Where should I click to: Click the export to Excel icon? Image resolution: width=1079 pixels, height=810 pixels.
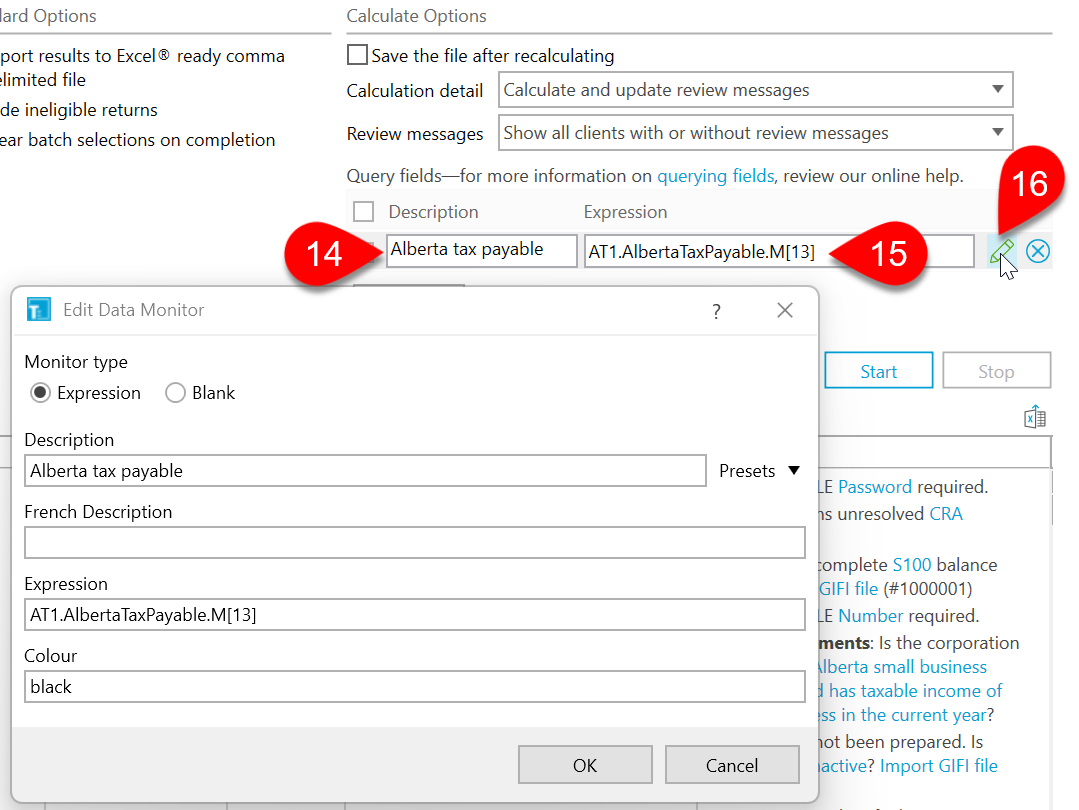1035,417
